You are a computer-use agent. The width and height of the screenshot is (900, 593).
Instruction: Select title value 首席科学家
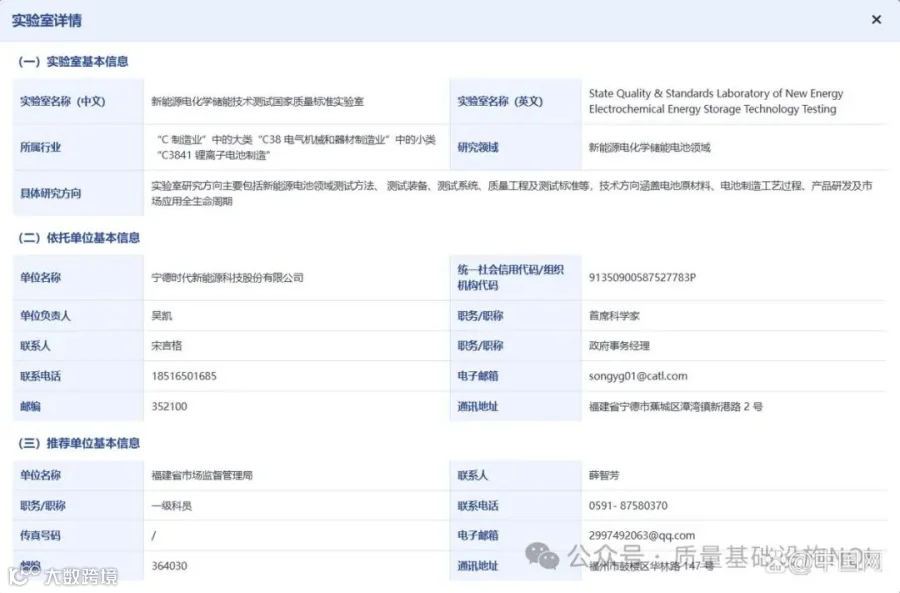coord(614,316)
